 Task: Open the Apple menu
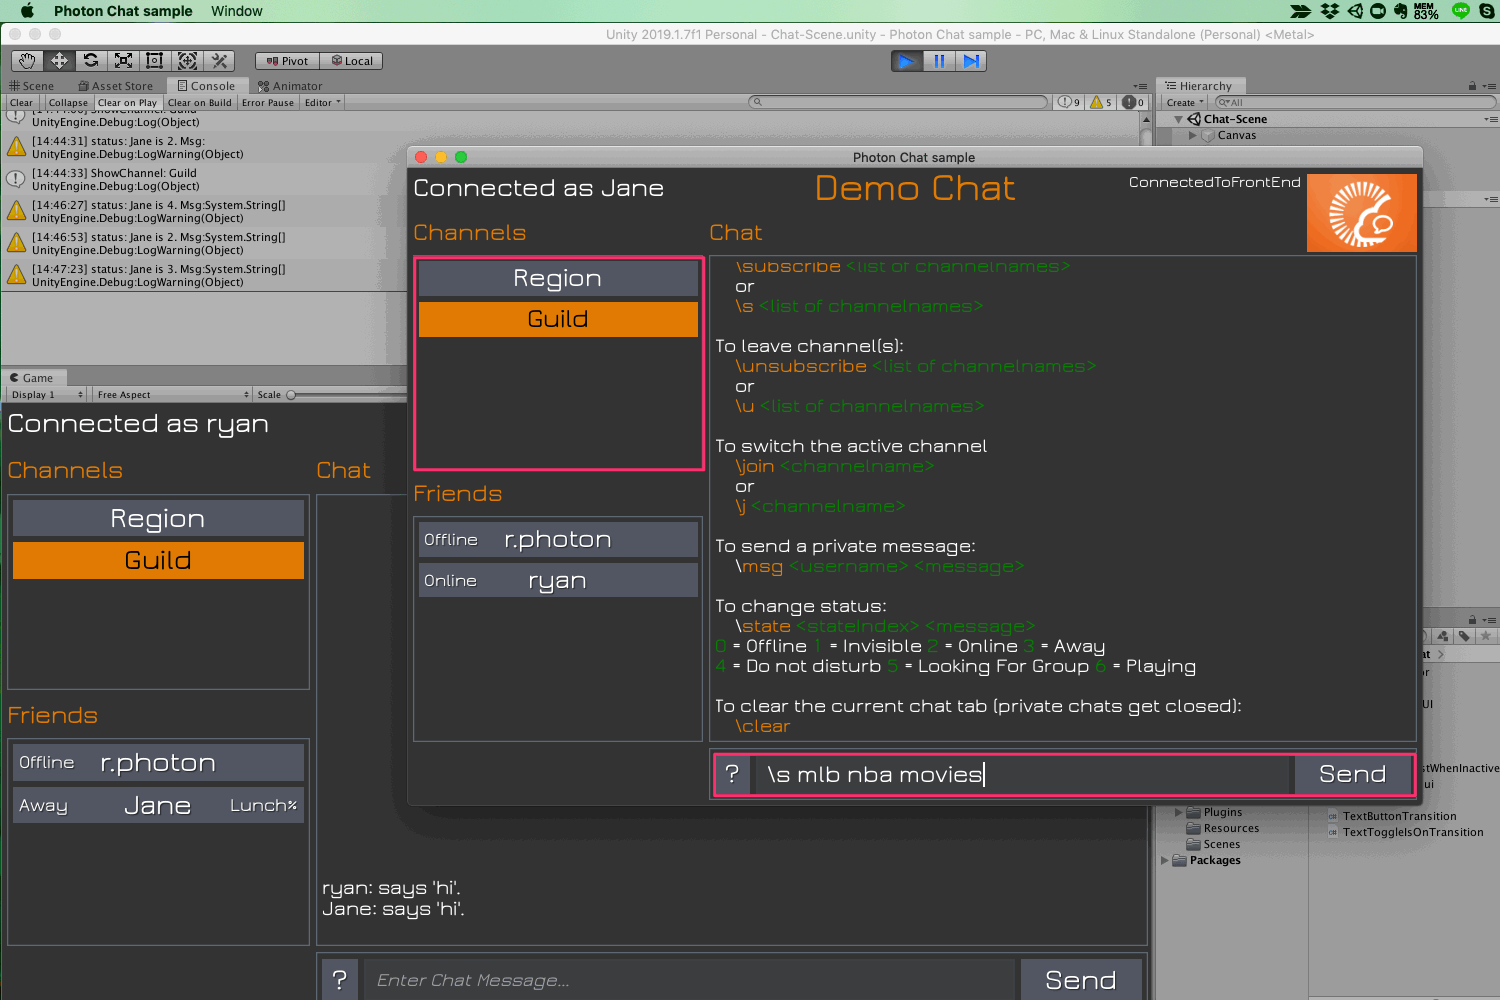pos(27,11)
